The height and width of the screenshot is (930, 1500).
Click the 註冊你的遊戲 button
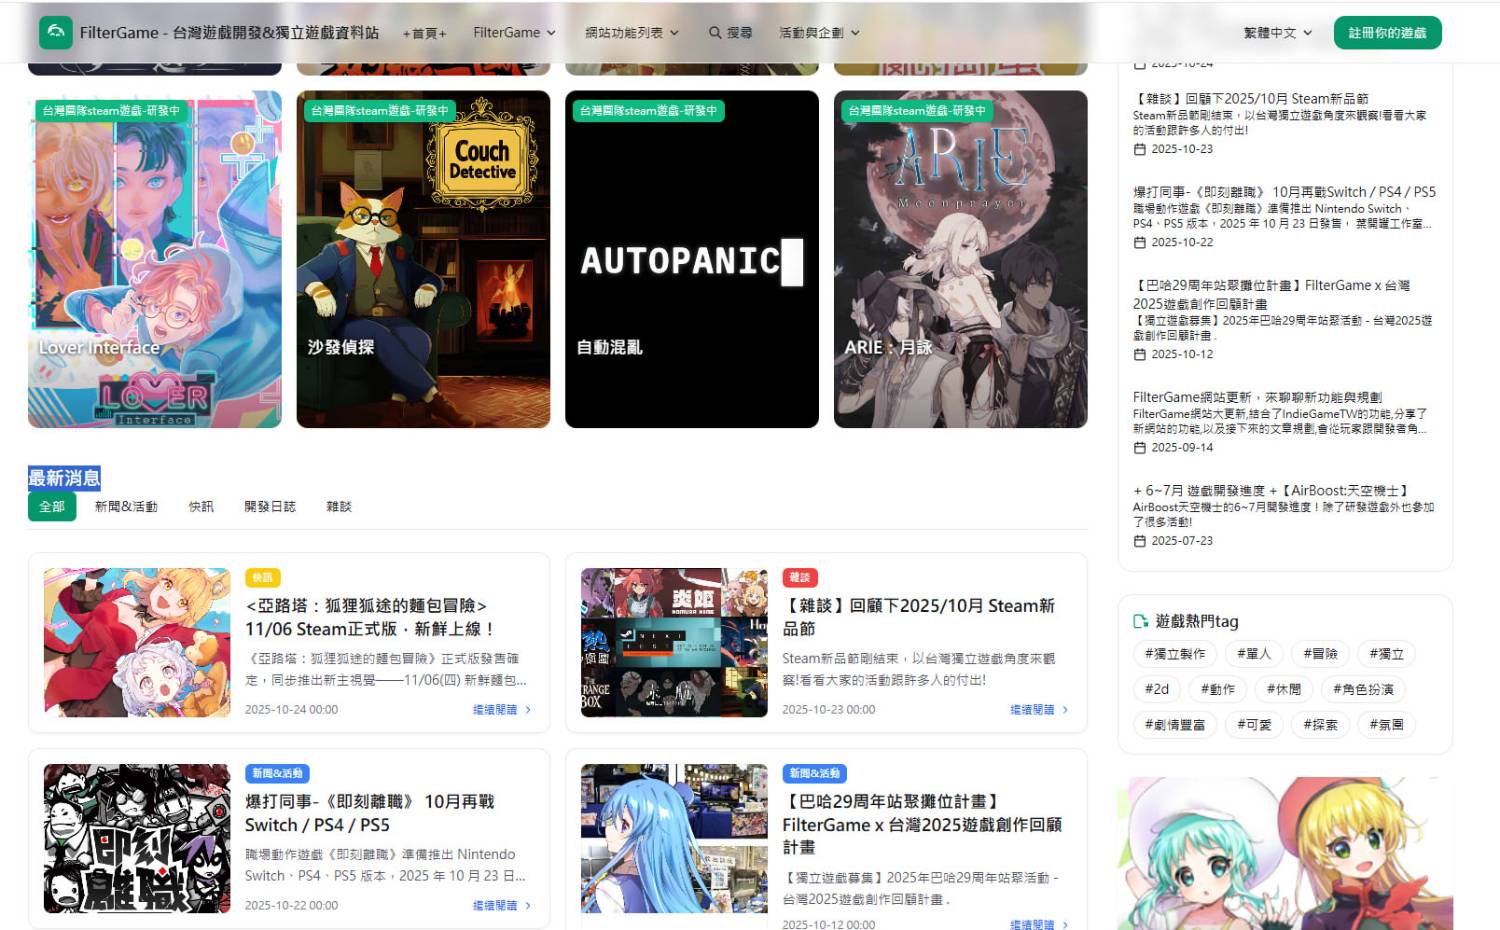(1387, 33)
